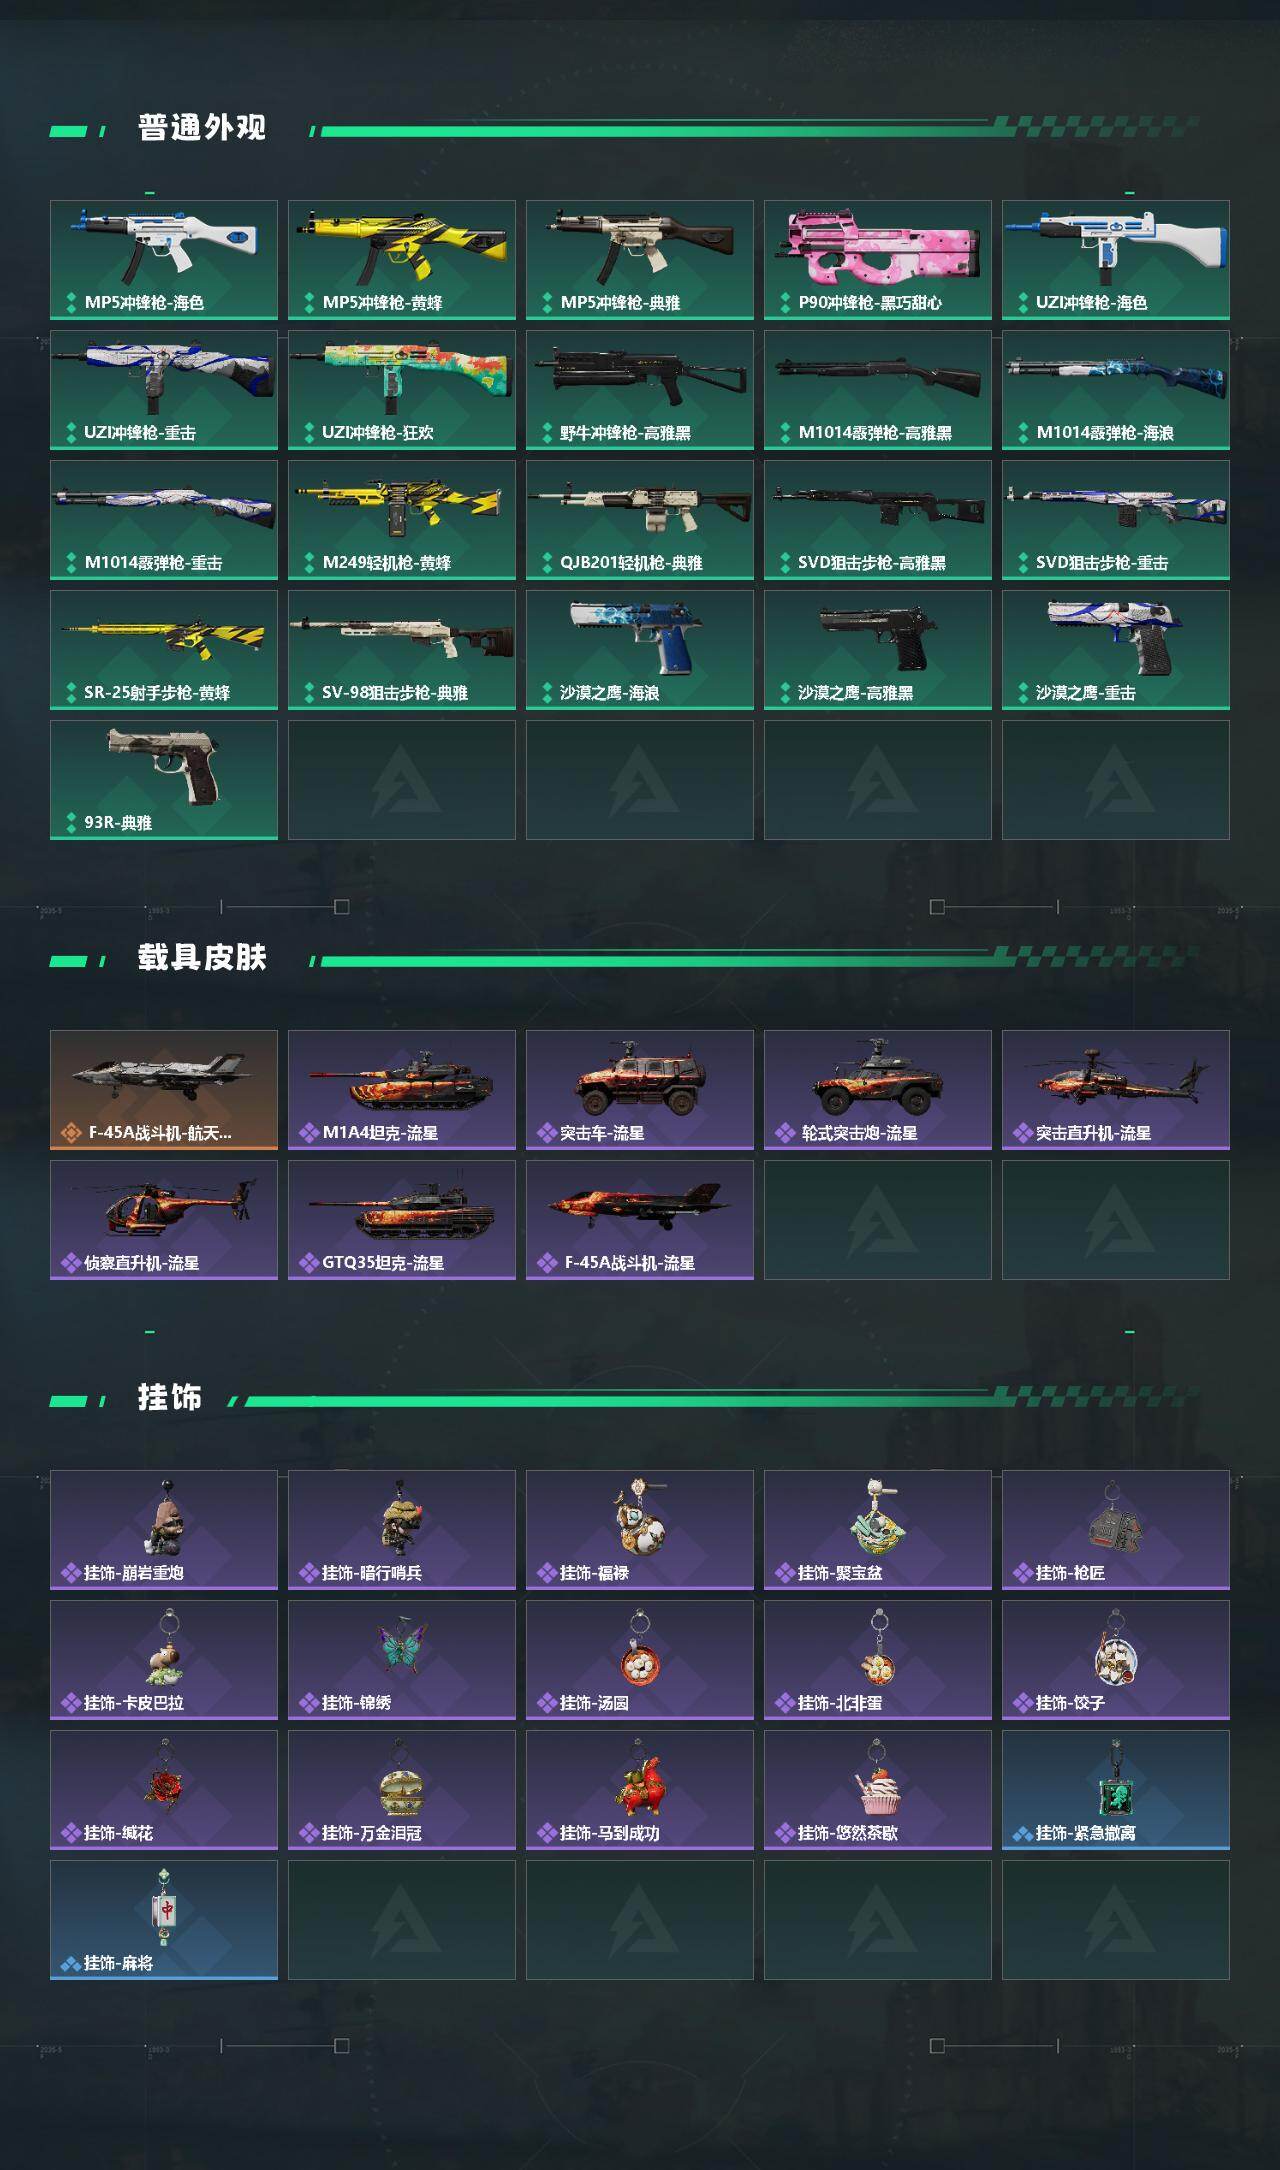Select the rose charm 挂饰-绒花
The image size is (1280, 2170).
(x=164, y=1790)
